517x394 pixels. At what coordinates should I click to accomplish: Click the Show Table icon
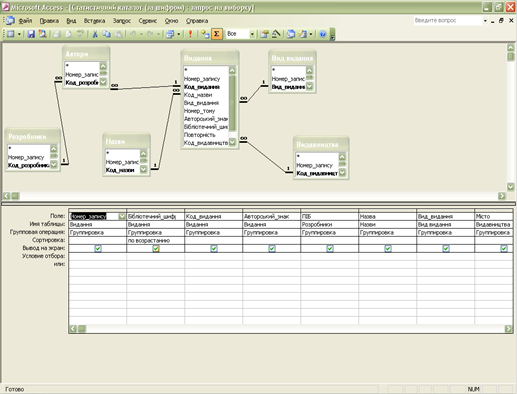click(x=205, y=34)
